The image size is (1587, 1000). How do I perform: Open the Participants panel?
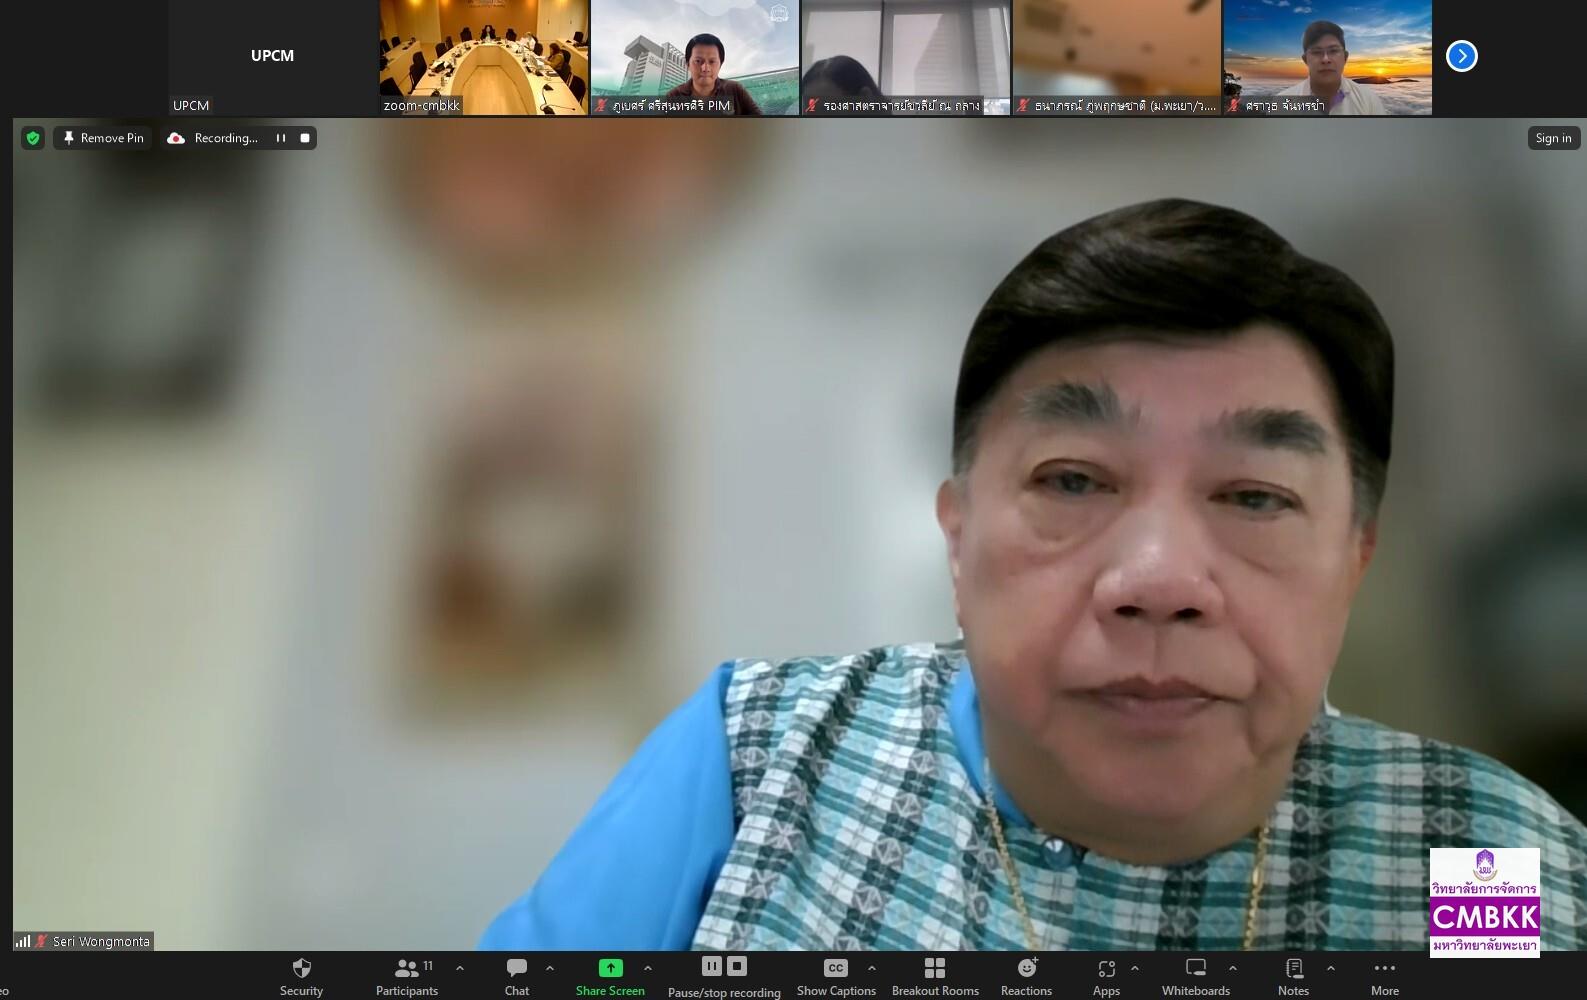407,977
